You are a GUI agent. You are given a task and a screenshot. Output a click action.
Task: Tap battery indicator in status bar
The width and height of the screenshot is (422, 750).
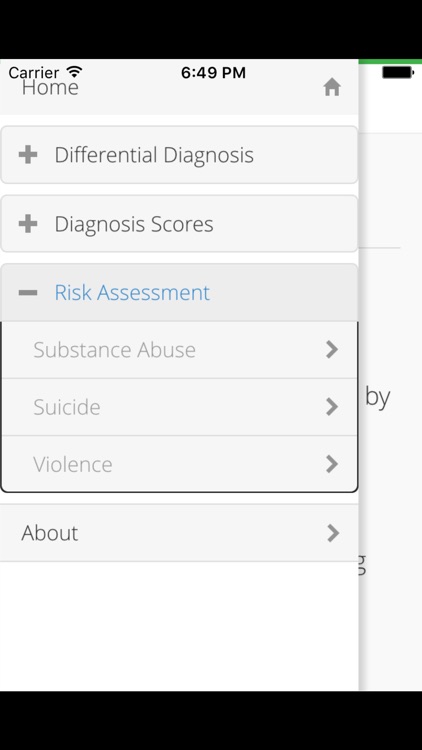click(398, 73)
